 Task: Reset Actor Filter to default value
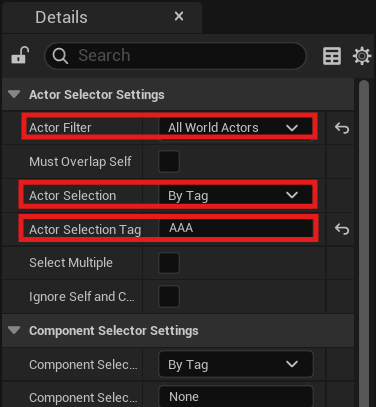342,128
